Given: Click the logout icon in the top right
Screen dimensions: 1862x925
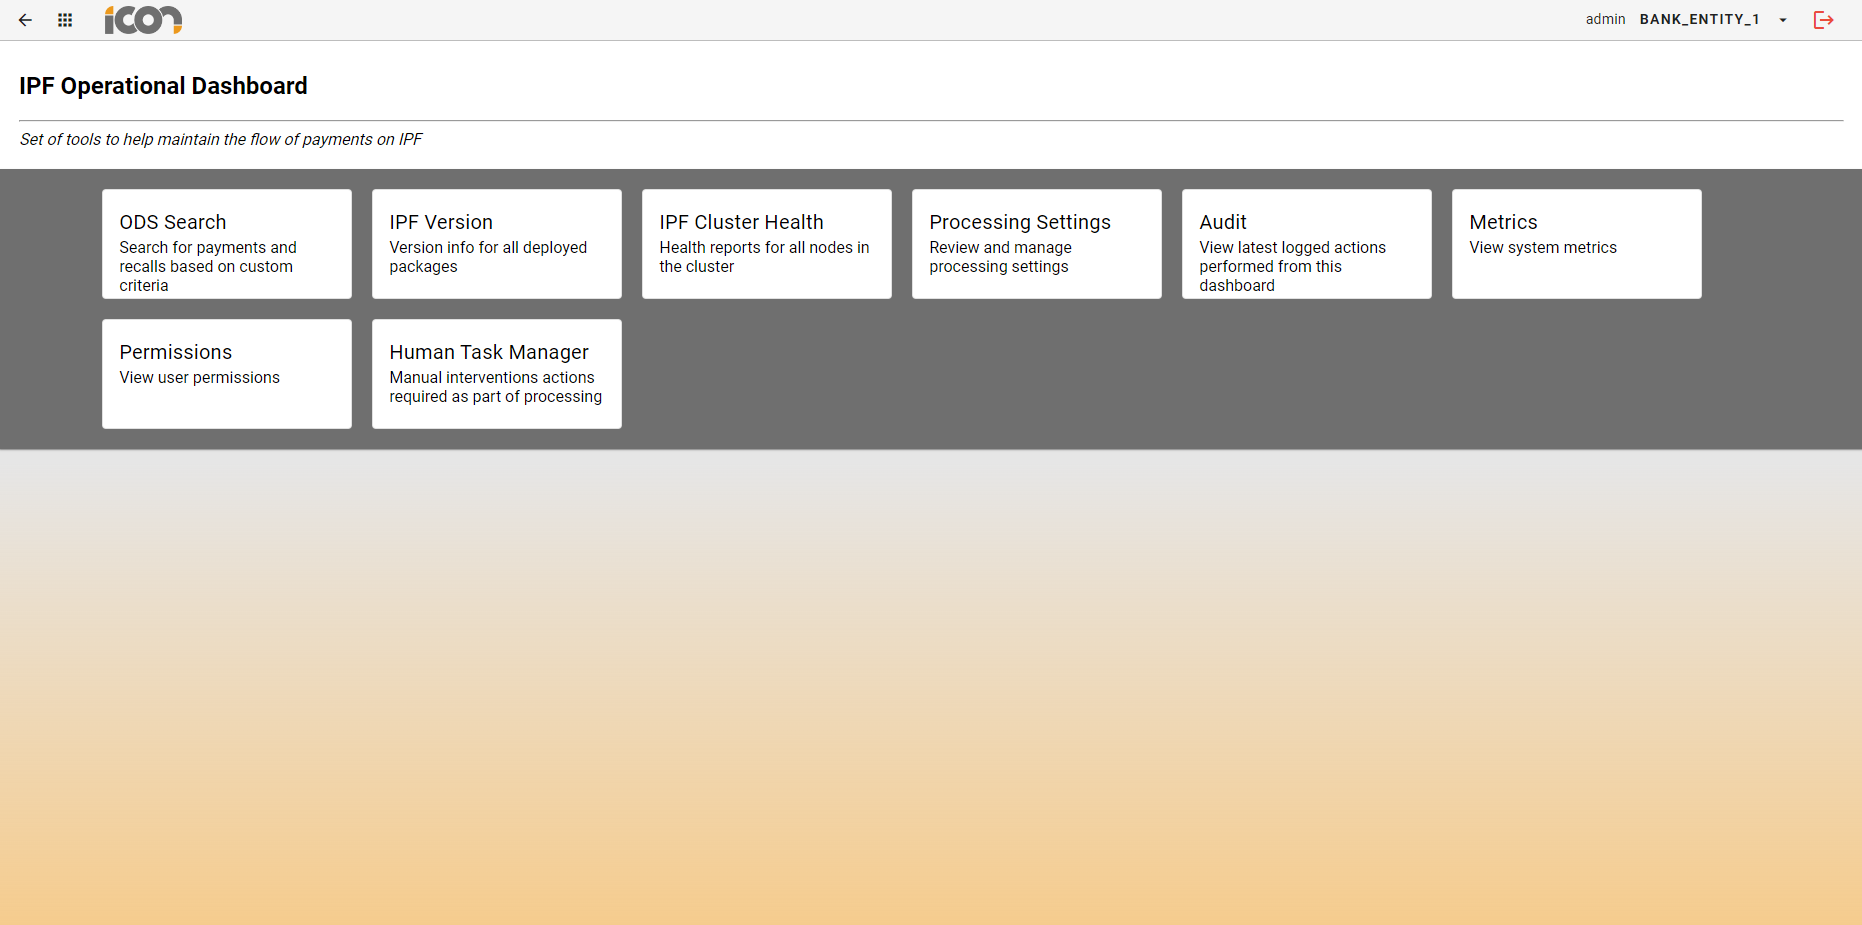Looking at the screenshot, I should [x=1823, y=19].
